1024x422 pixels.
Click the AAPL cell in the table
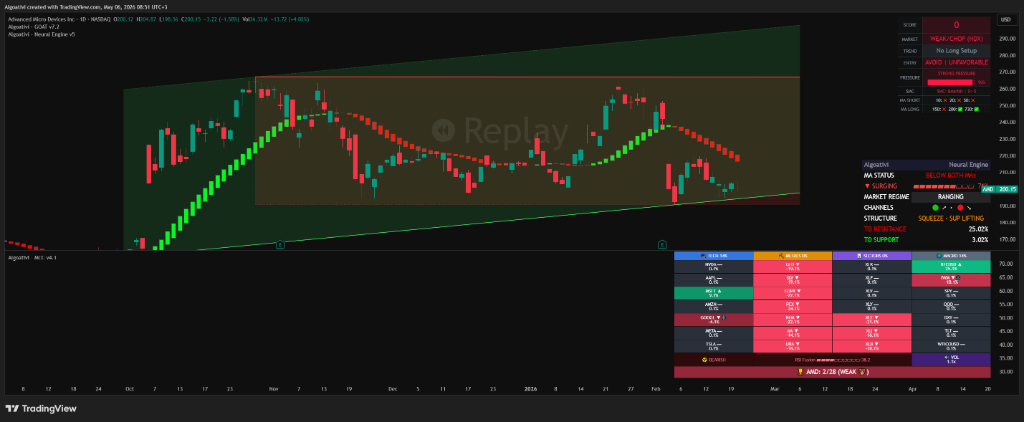coord(713,280)
